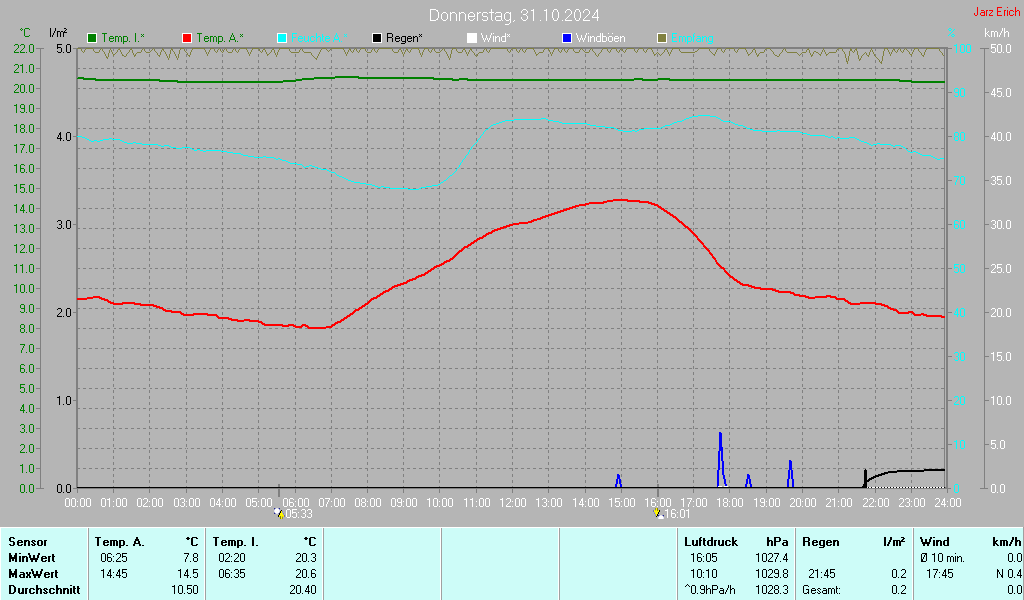Click the pressure trend '^0.9hPa/h'
Screen dimensions: 1024x600
click(x=709, y=590)
